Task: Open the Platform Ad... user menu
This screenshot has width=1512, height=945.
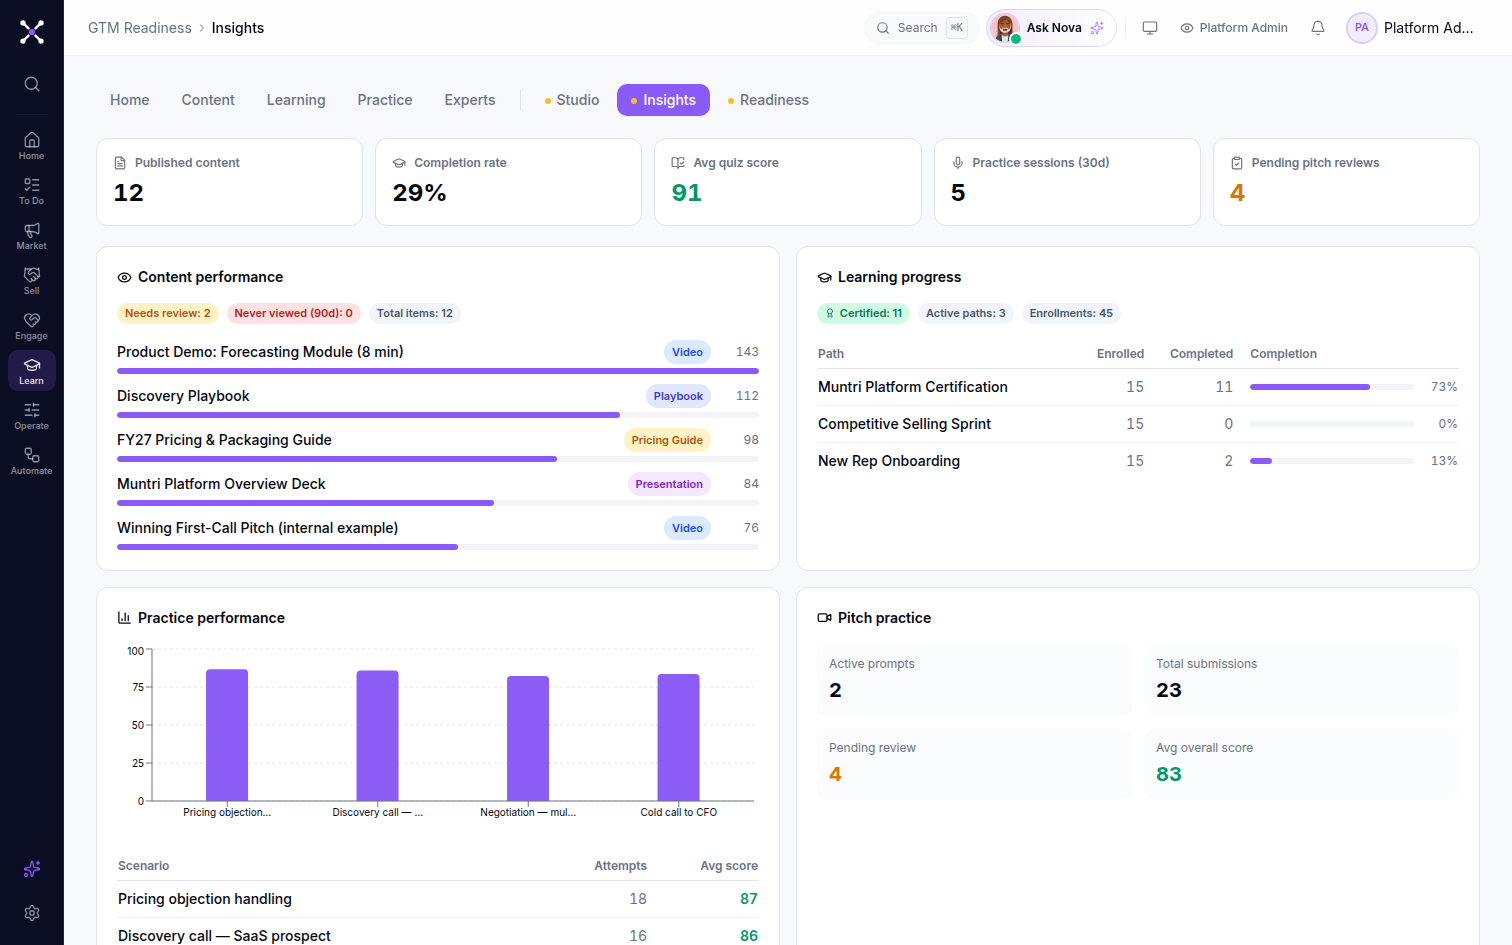Action: (1411, 28)
